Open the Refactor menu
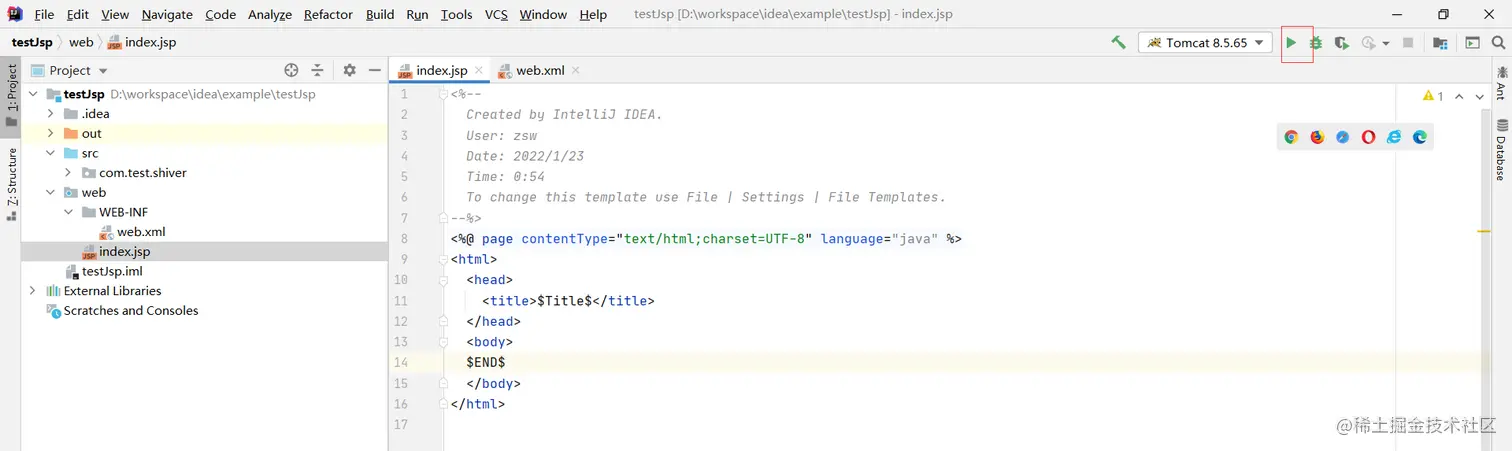 tap(328, 14)
